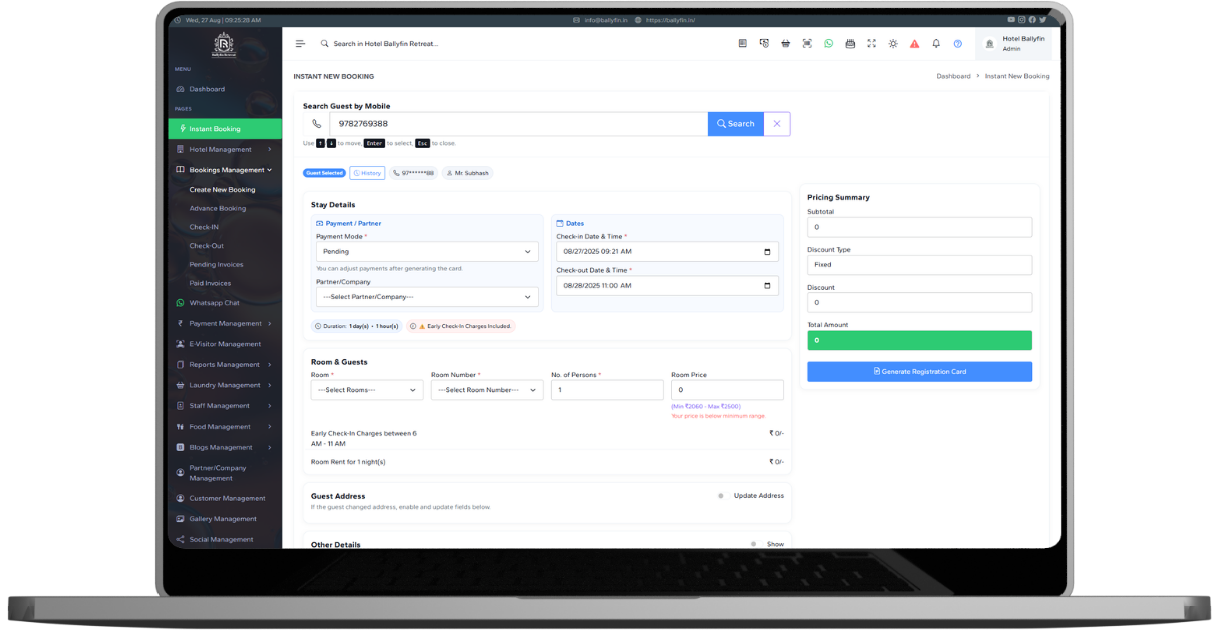Image resolution: width=1220 pixels, height=630 pixels.
Task: Open the shopping basket icon
Action: [785, 44]
